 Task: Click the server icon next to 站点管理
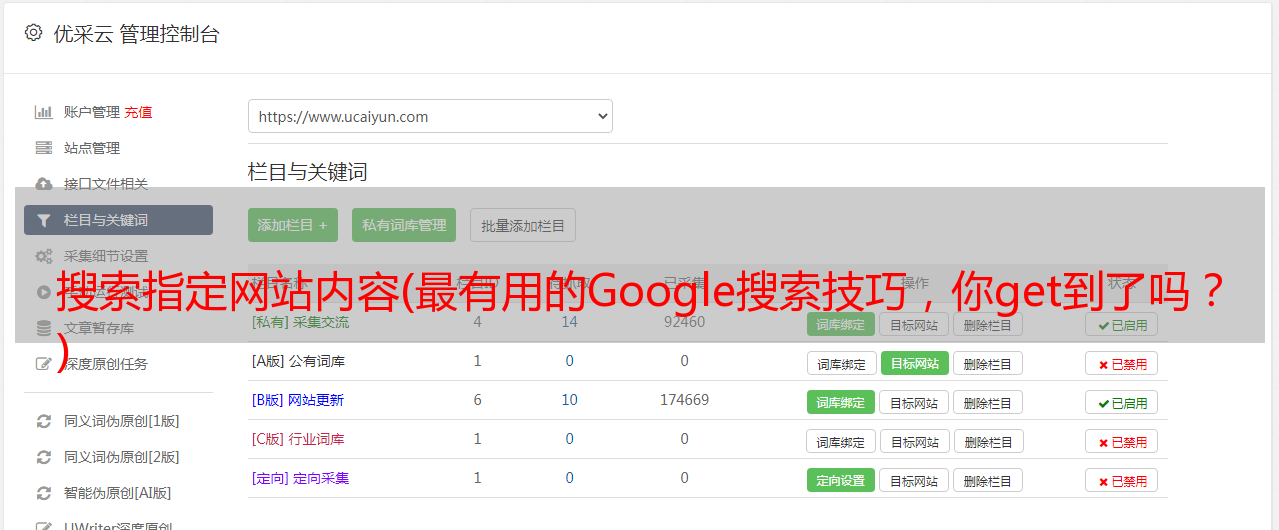tap(44, 148)
